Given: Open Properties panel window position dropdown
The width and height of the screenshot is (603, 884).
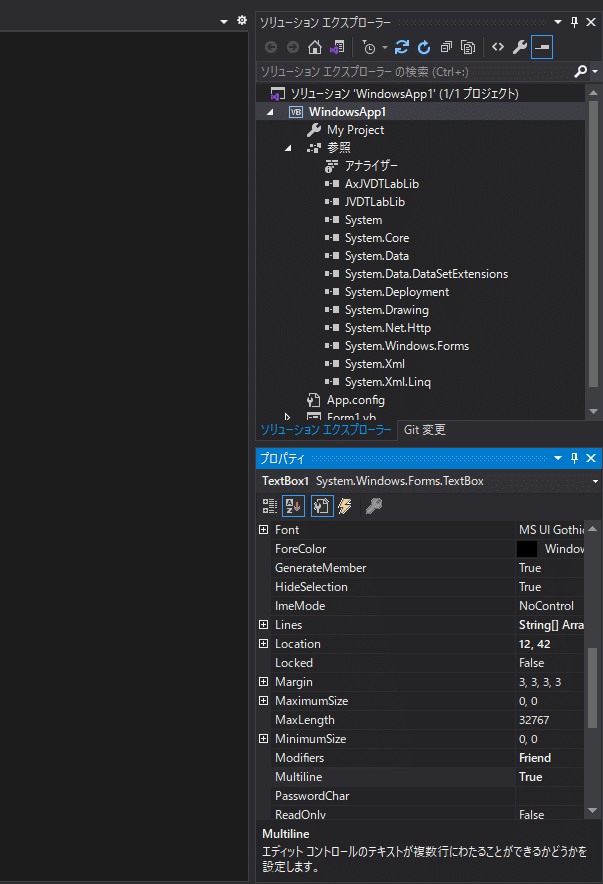Looking at the screenshot, I should coord(558,458).
